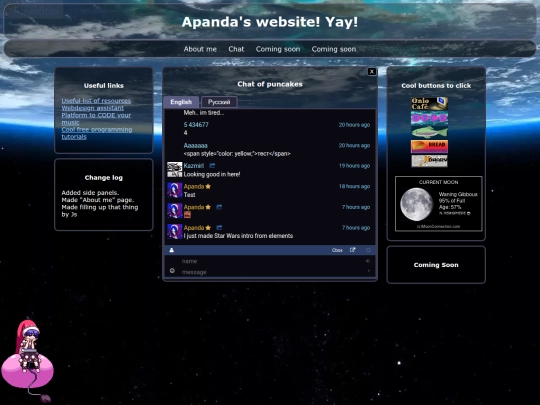Image resolution: width=540 pixels, height=405 pixels.
Task: Click the Onio Café button image
Action: [x=429, y=104]
